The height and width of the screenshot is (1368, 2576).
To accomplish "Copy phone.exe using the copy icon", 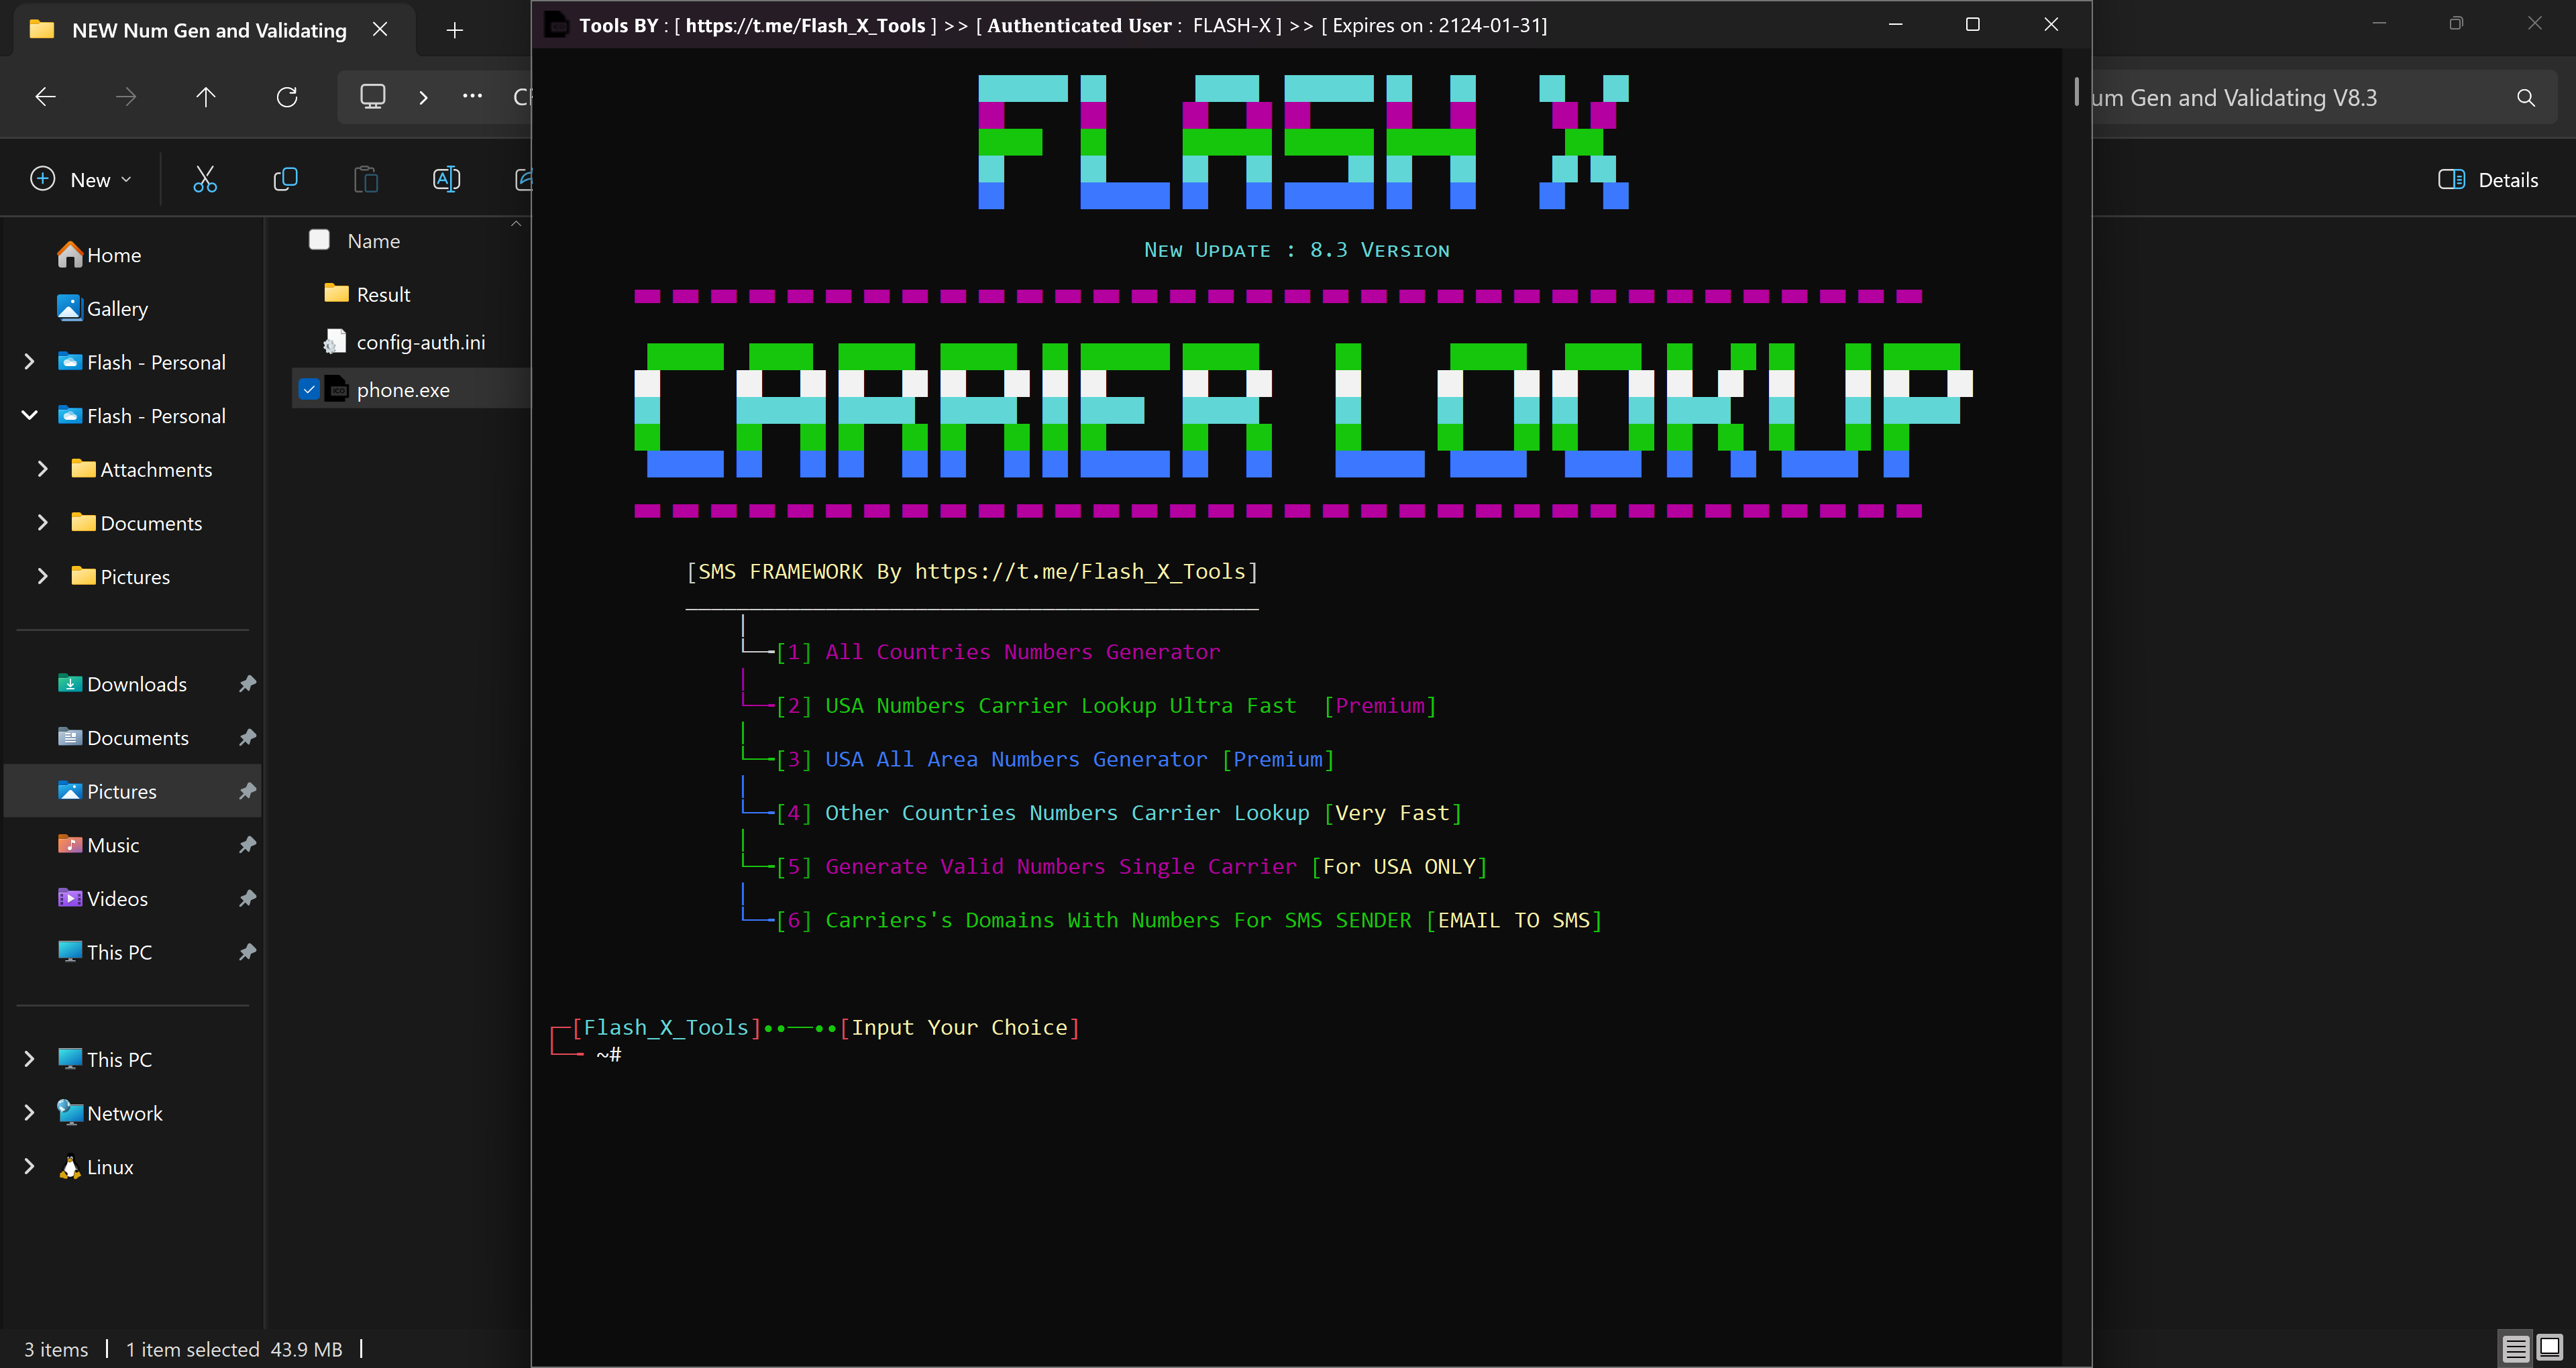I will 285,178.
